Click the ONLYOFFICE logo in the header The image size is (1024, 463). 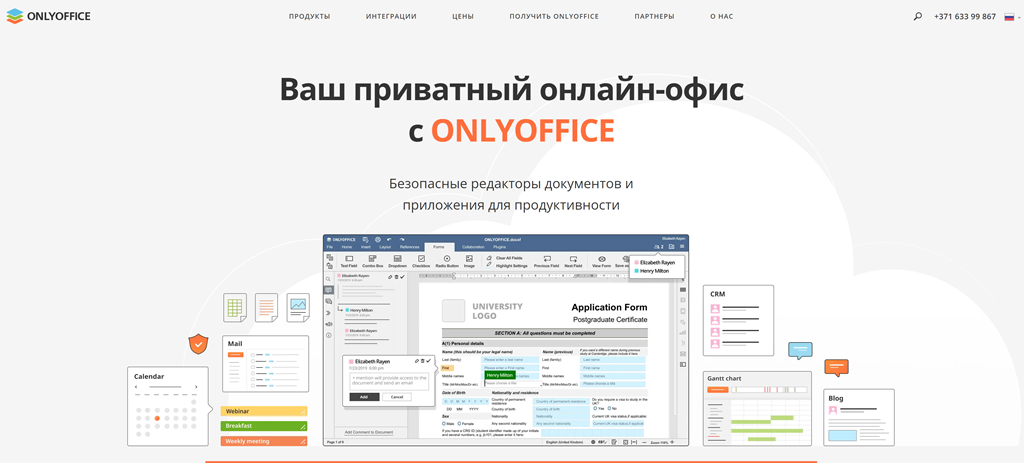48,16
